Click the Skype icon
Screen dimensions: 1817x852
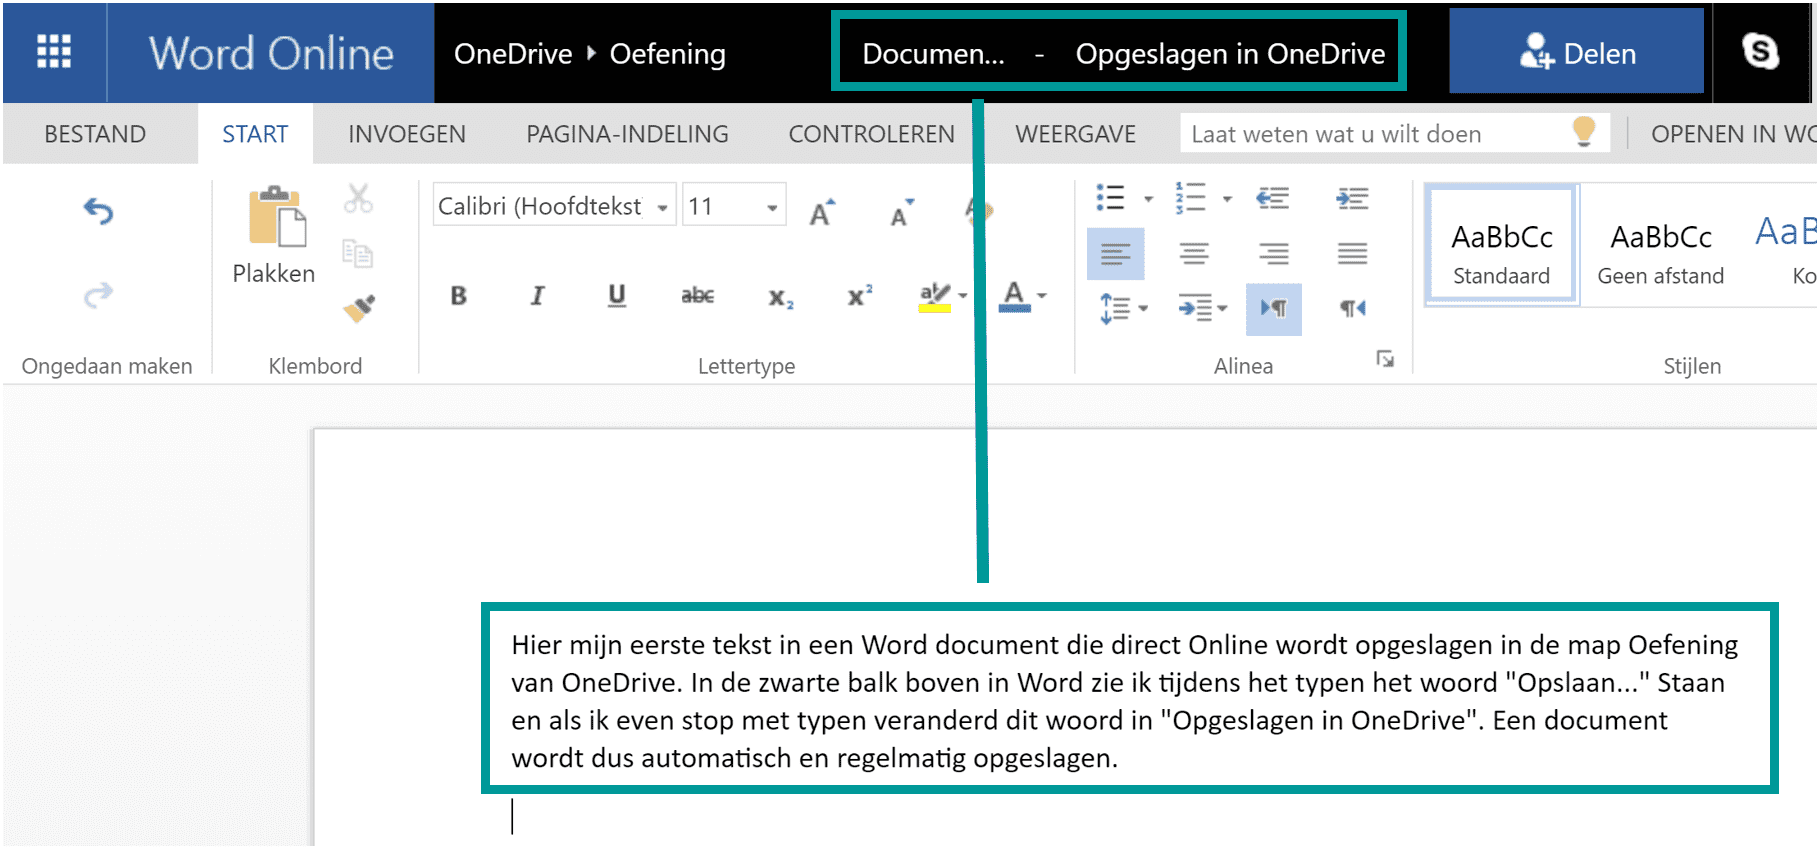coord(1760,52)
